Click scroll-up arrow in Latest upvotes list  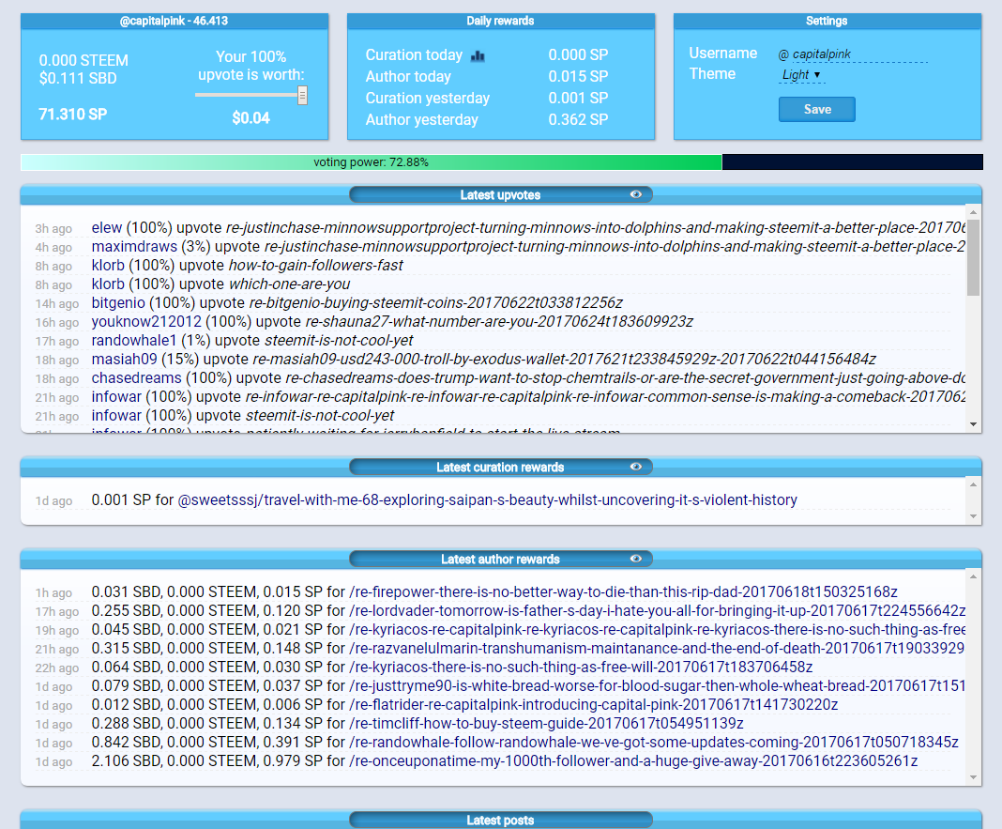pyautogui.click(x=973, y=212)
